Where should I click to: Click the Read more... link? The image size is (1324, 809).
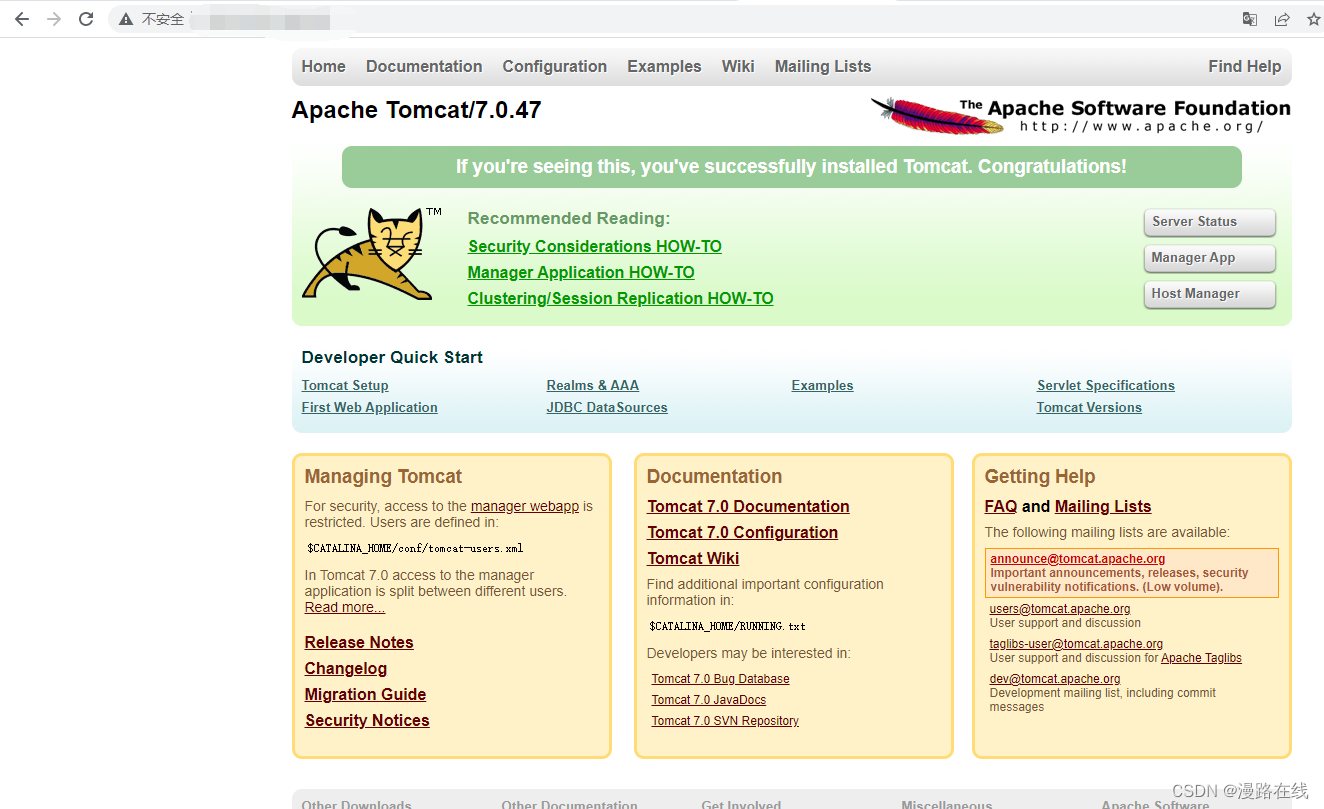tap(345, 607)
